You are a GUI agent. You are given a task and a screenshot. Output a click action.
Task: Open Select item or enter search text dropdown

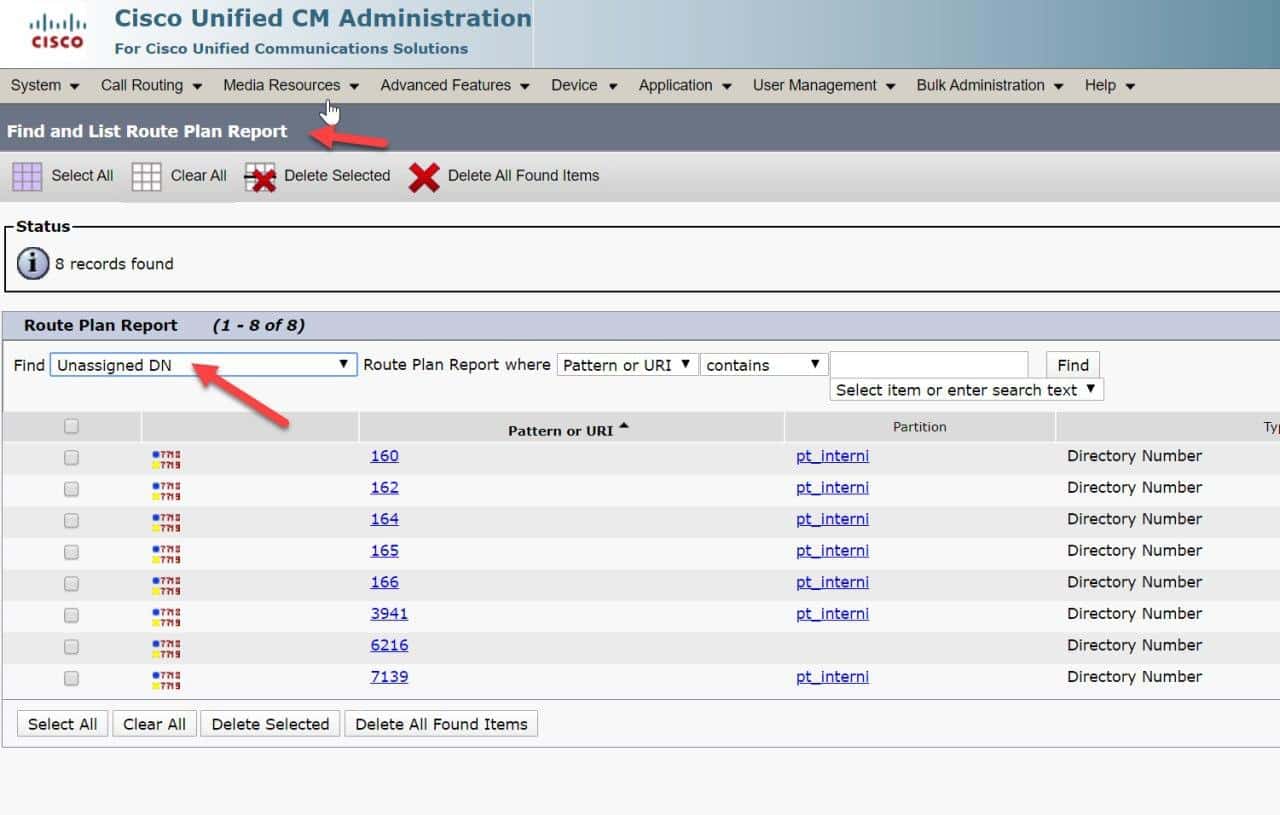click(x=967, y=390)
